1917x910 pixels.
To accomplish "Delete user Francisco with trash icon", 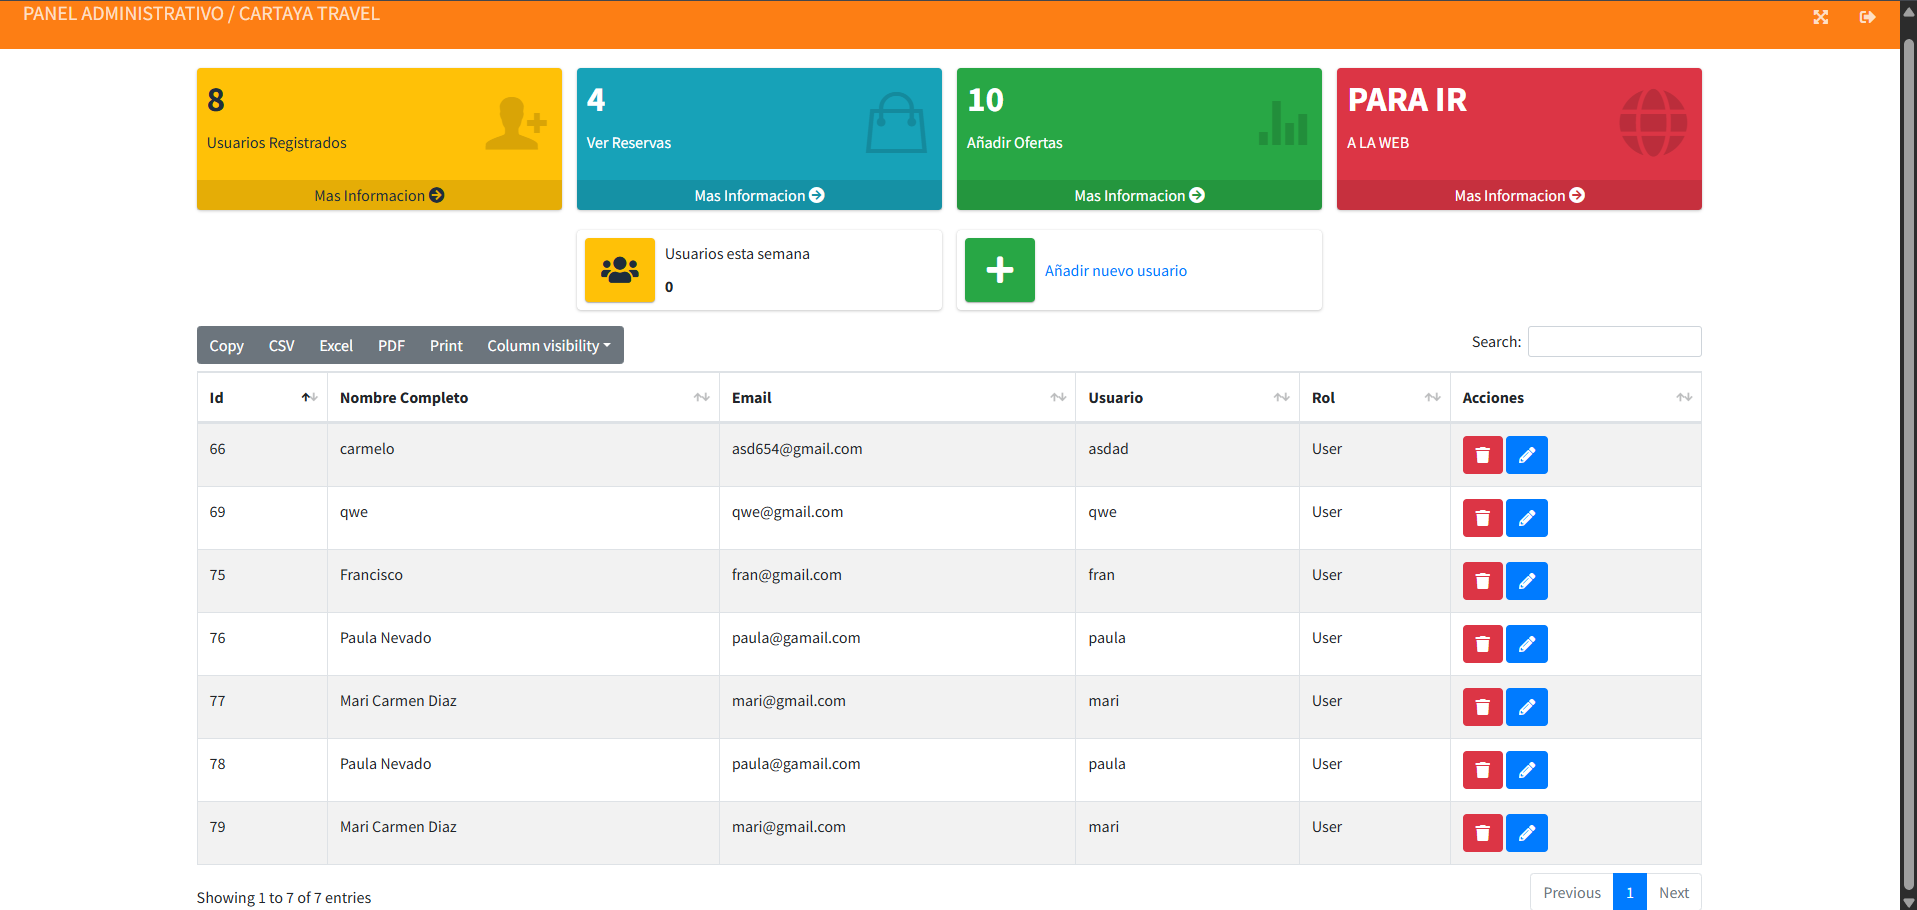I will click(1483, 581).
